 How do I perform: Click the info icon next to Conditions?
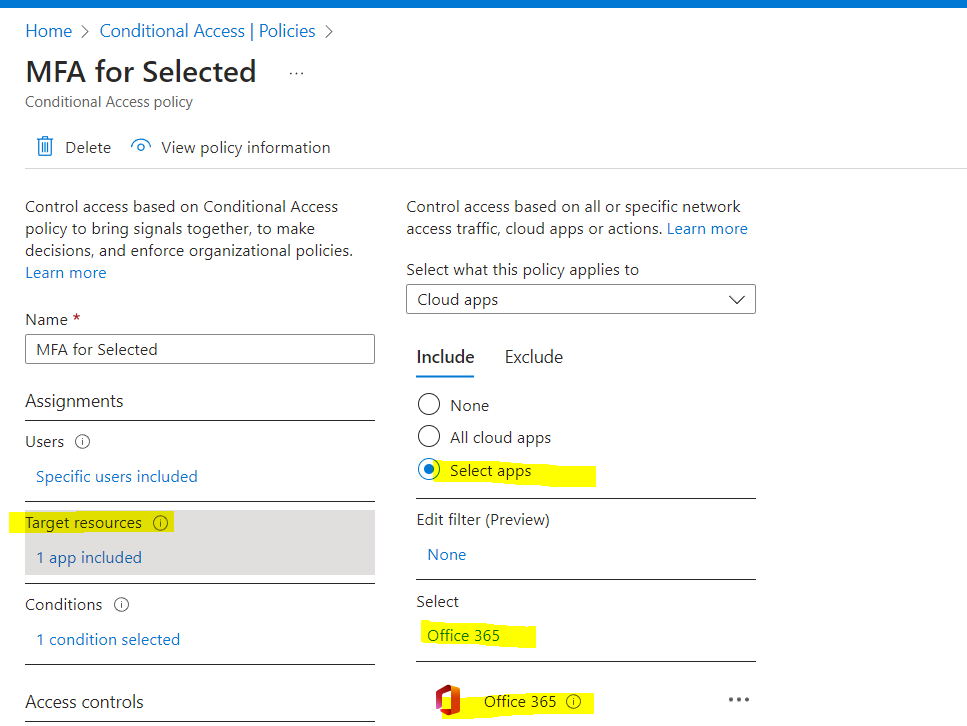coord(121,604)
